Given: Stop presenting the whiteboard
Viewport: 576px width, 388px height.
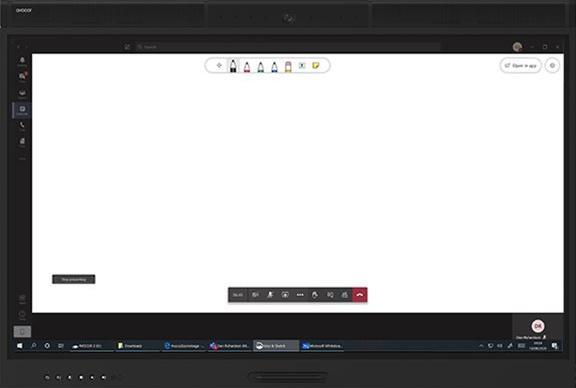Looking at the screenshot, I should coord(74,279).
